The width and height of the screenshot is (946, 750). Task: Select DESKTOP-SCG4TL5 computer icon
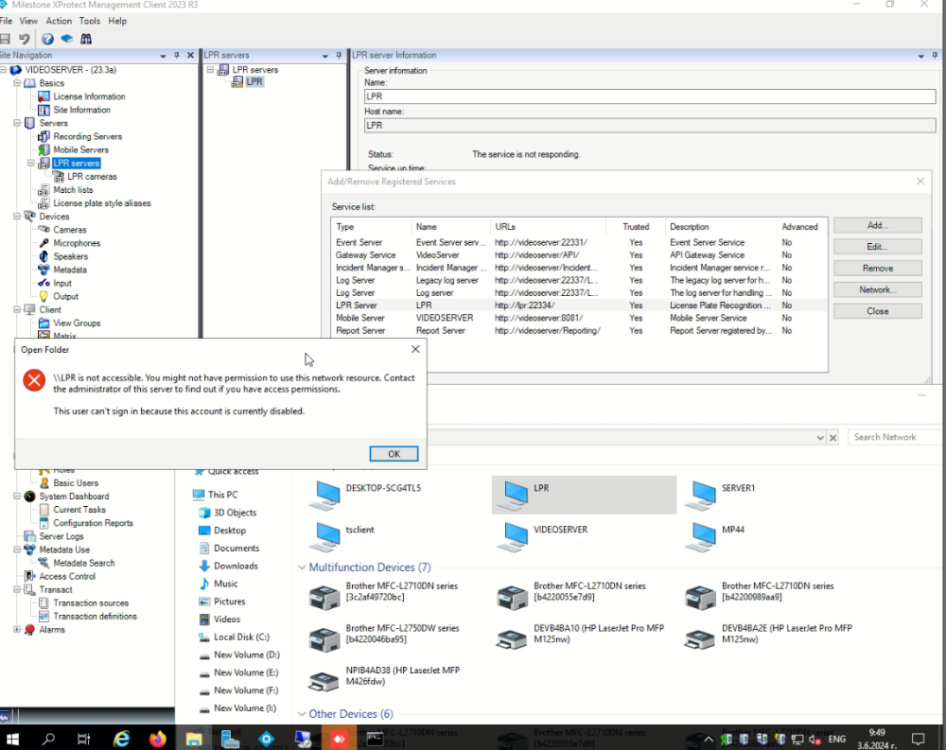[x=325, y=496]
